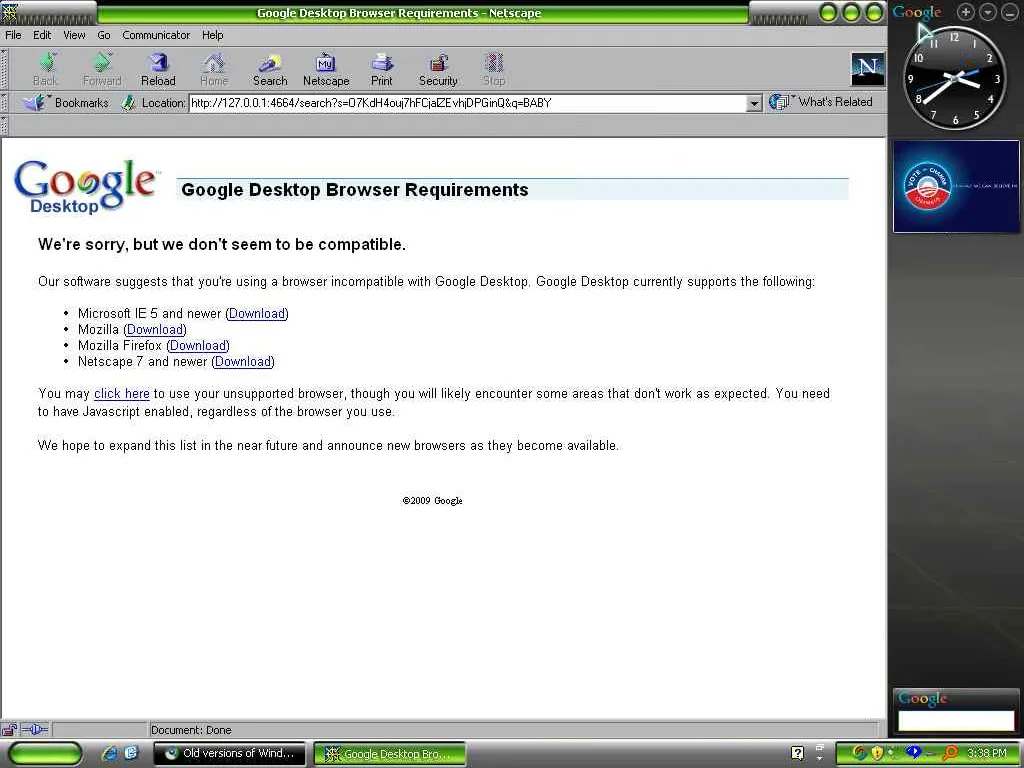
Task: Open the Go menu
Action: (104, 35)
